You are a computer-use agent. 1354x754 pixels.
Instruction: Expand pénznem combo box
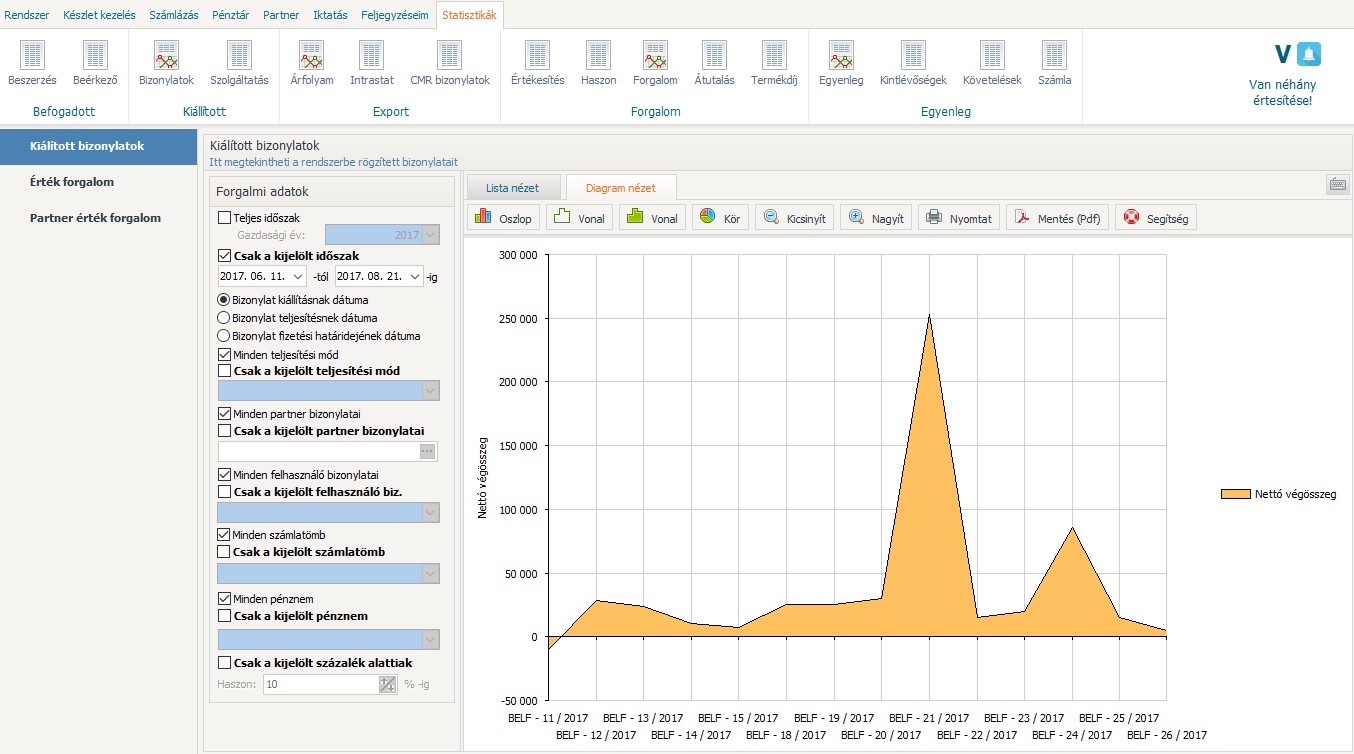[x=431, y=639]
